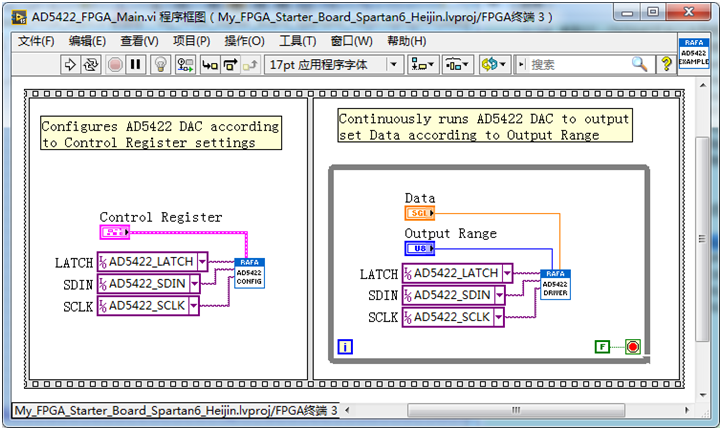Open the 帮助(H) menu
722x430 pixels.
click(406, 41)
